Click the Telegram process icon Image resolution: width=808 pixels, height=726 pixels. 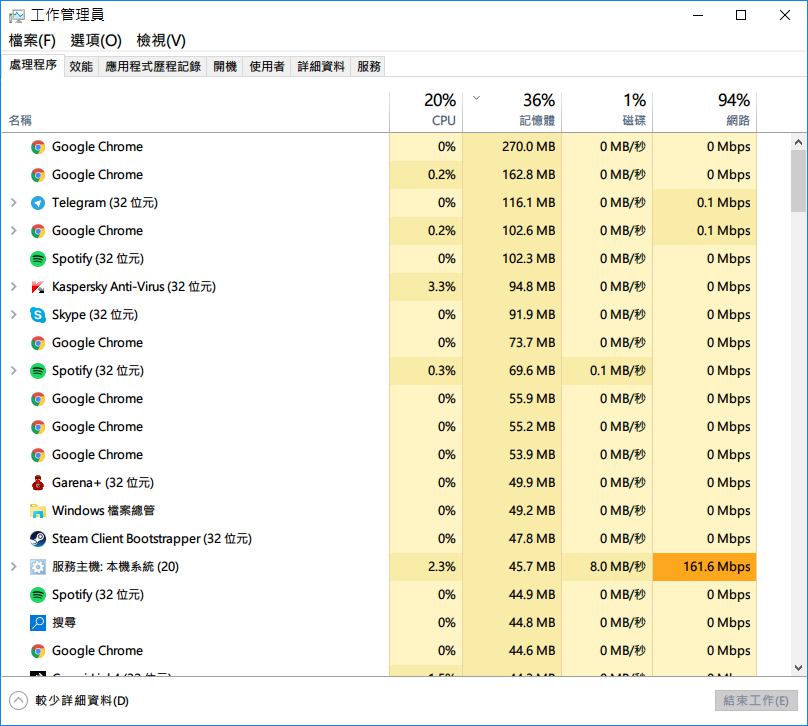[38, 203]
